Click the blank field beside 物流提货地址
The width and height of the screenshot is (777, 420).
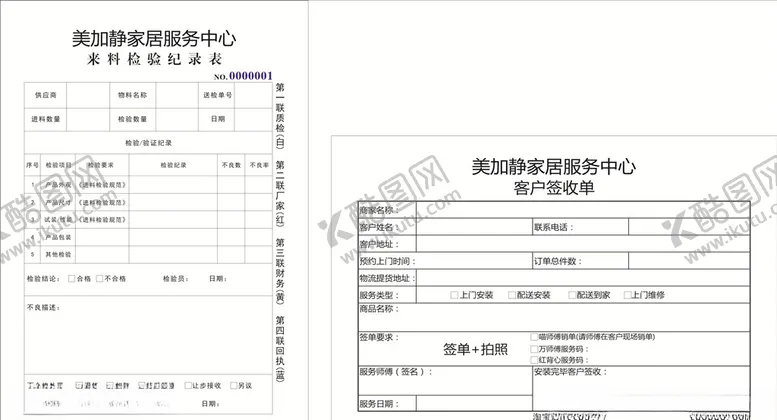tap(583, 278)
